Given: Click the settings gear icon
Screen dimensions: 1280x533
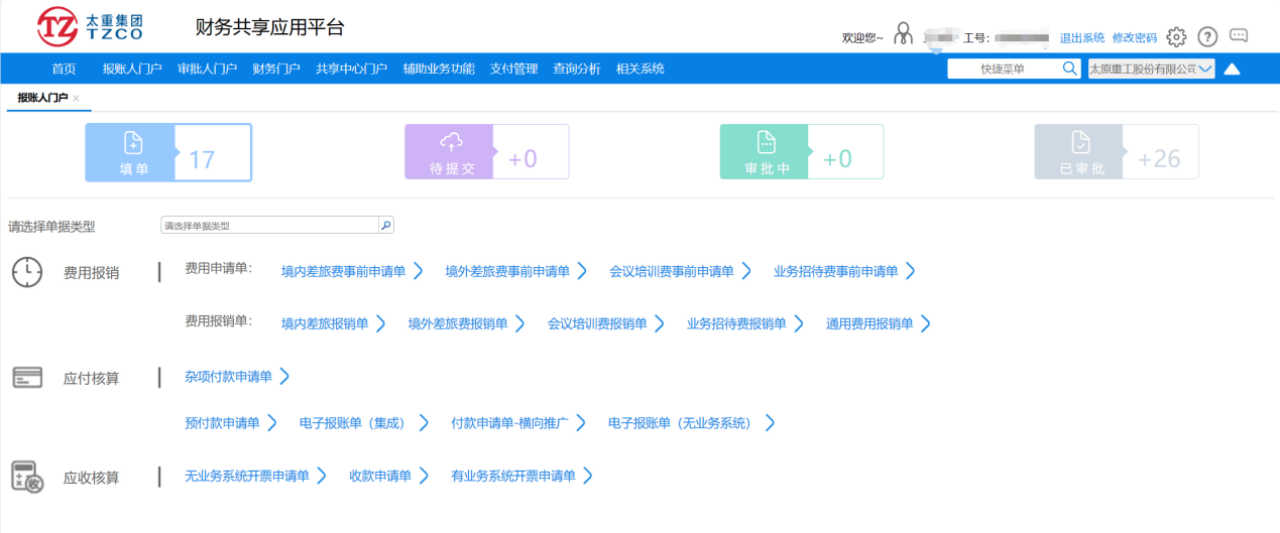Looking at the screenshot, I should [x=1177, y=37].
